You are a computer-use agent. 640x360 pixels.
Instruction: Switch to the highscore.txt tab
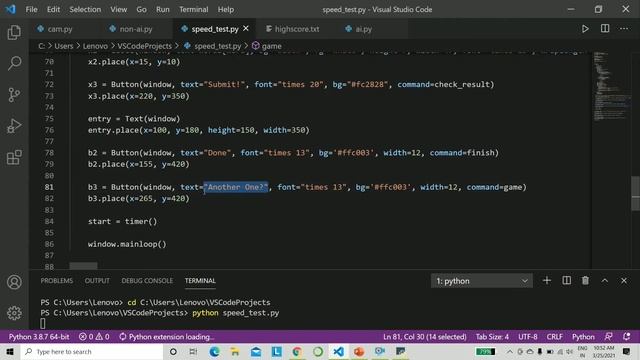point(297,29)
